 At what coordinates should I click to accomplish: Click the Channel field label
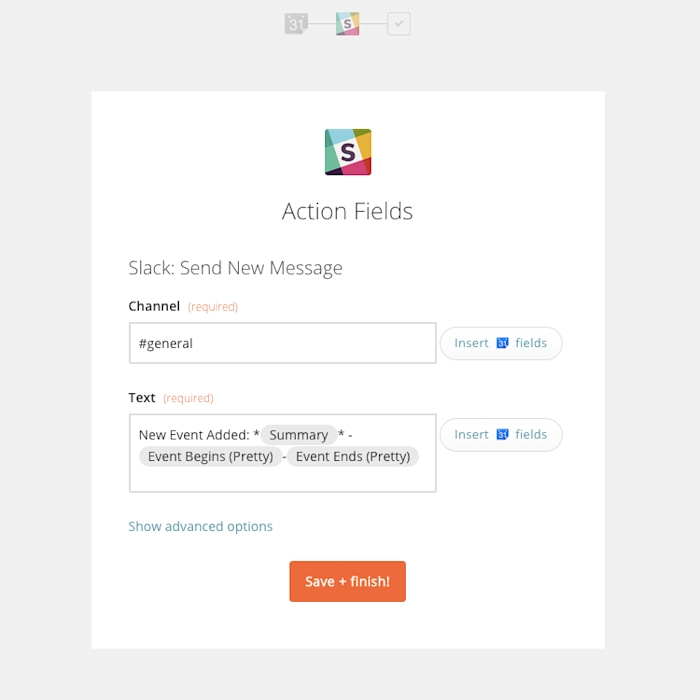pos(154,306)
